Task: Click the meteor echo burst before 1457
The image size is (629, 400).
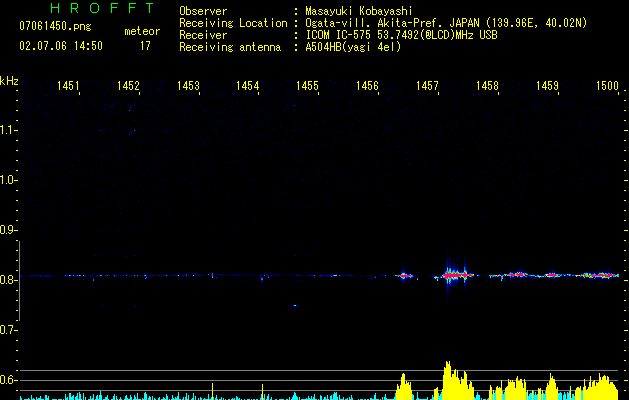Action: [404, 276]
